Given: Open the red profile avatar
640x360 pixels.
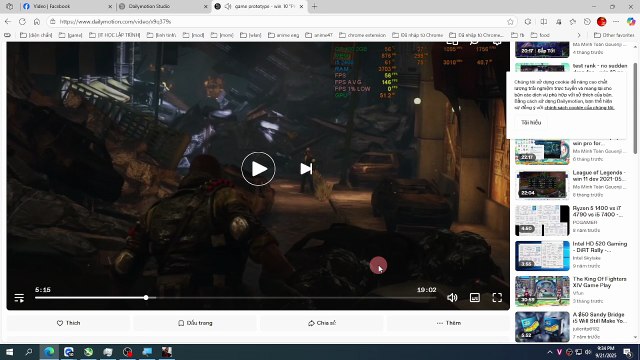Looking at the screenshot, I should [601, 22].
